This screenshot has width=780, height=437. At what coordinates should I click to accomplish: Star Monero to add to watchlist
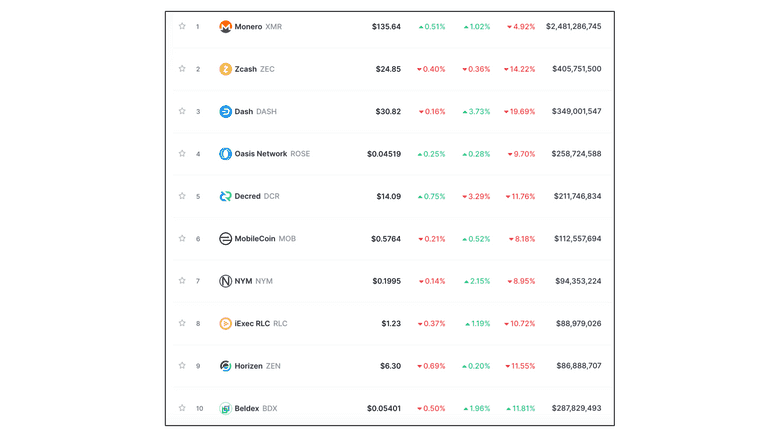pyautogui.click(x=182, y=27)
